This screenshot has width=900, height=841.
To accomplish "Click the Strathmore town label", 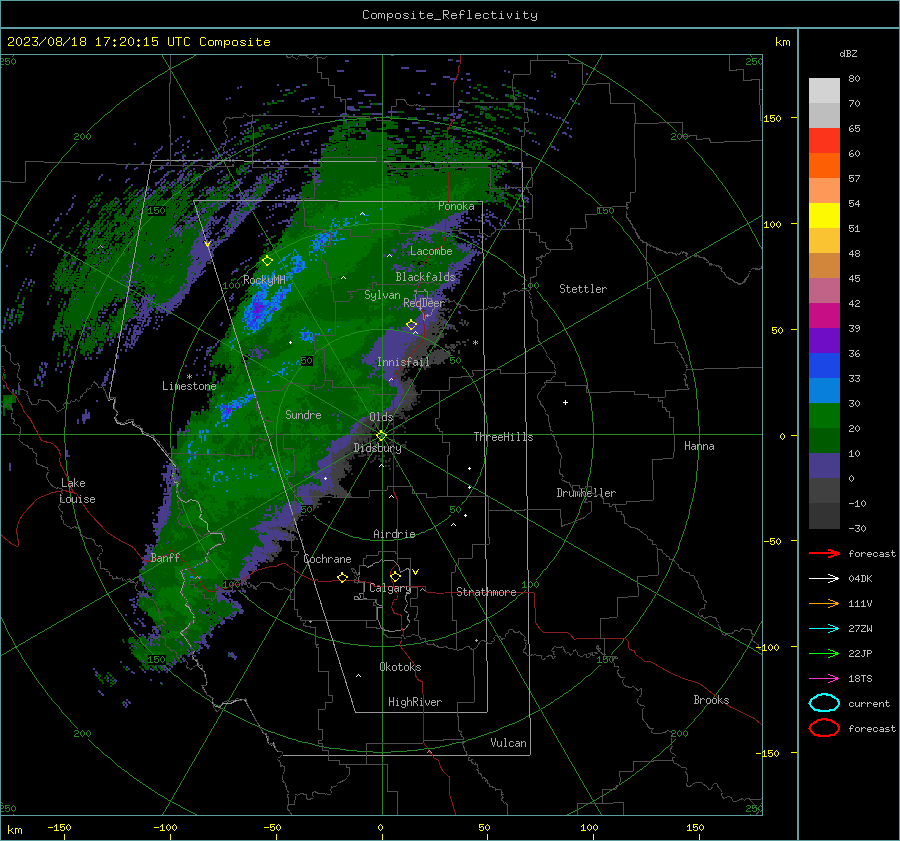I will [486, 592].
